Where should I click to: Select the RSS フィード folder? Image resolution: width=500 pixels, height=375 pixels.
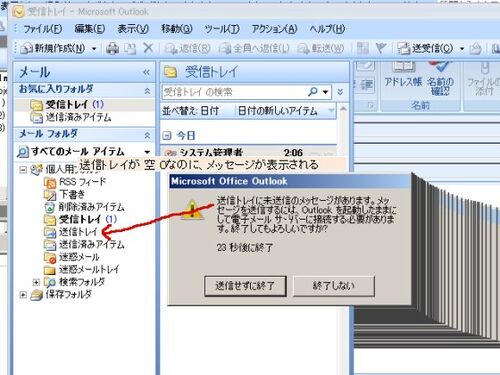[x=82, y=182]
